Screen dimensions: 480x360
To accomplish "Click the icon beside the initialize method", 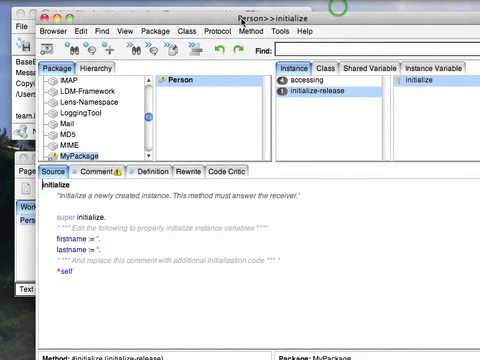I will point(399,80).
